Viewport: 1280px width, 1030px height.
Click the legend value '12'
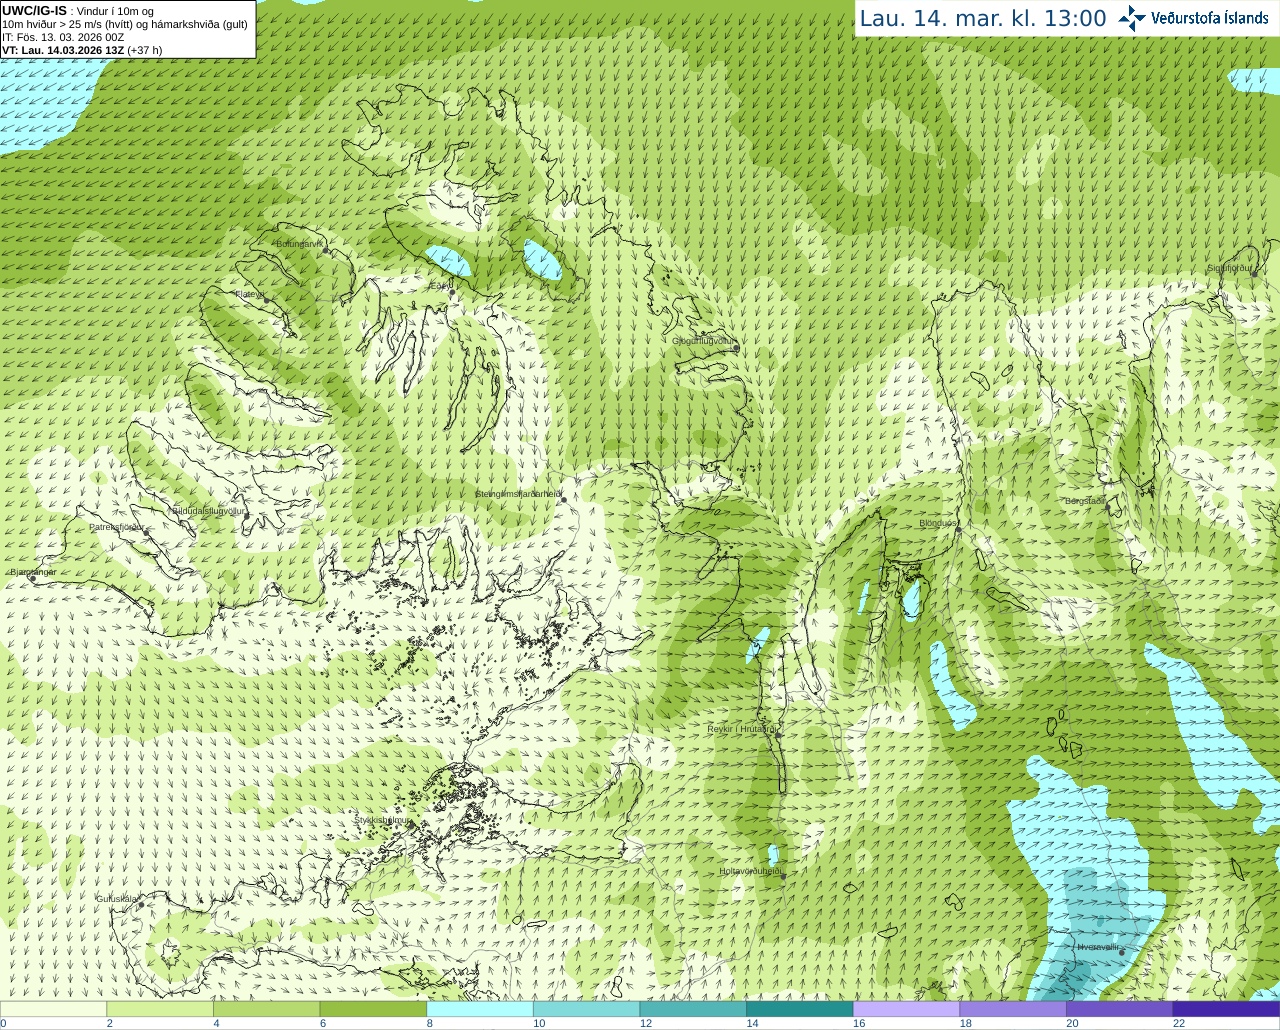coord(646,1023)
